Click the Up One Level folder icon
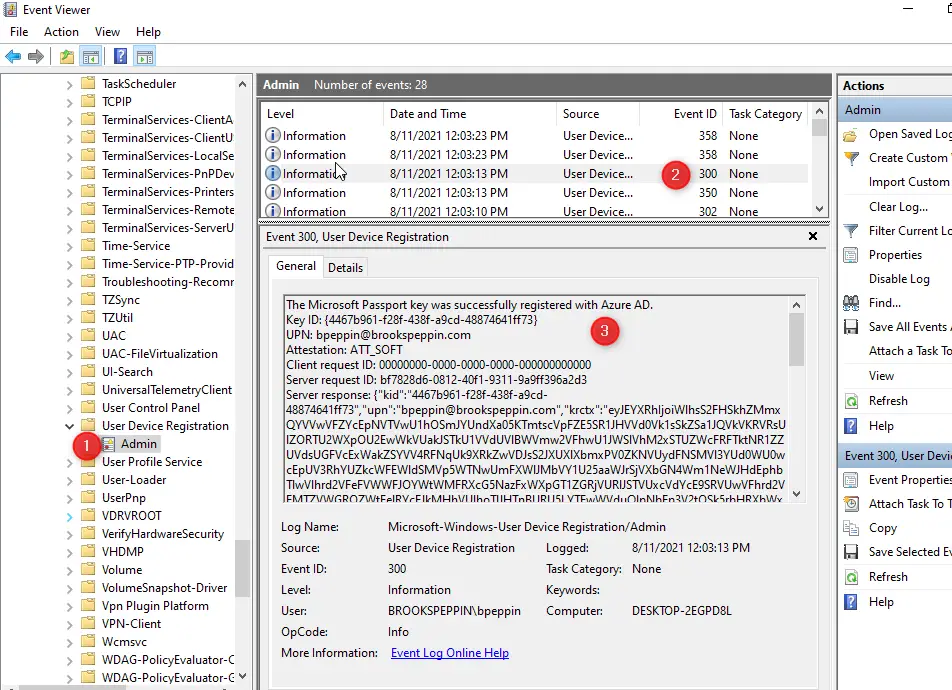Image resolution: width=952 pixels, height=690 pixels. [x=67, y=57]
